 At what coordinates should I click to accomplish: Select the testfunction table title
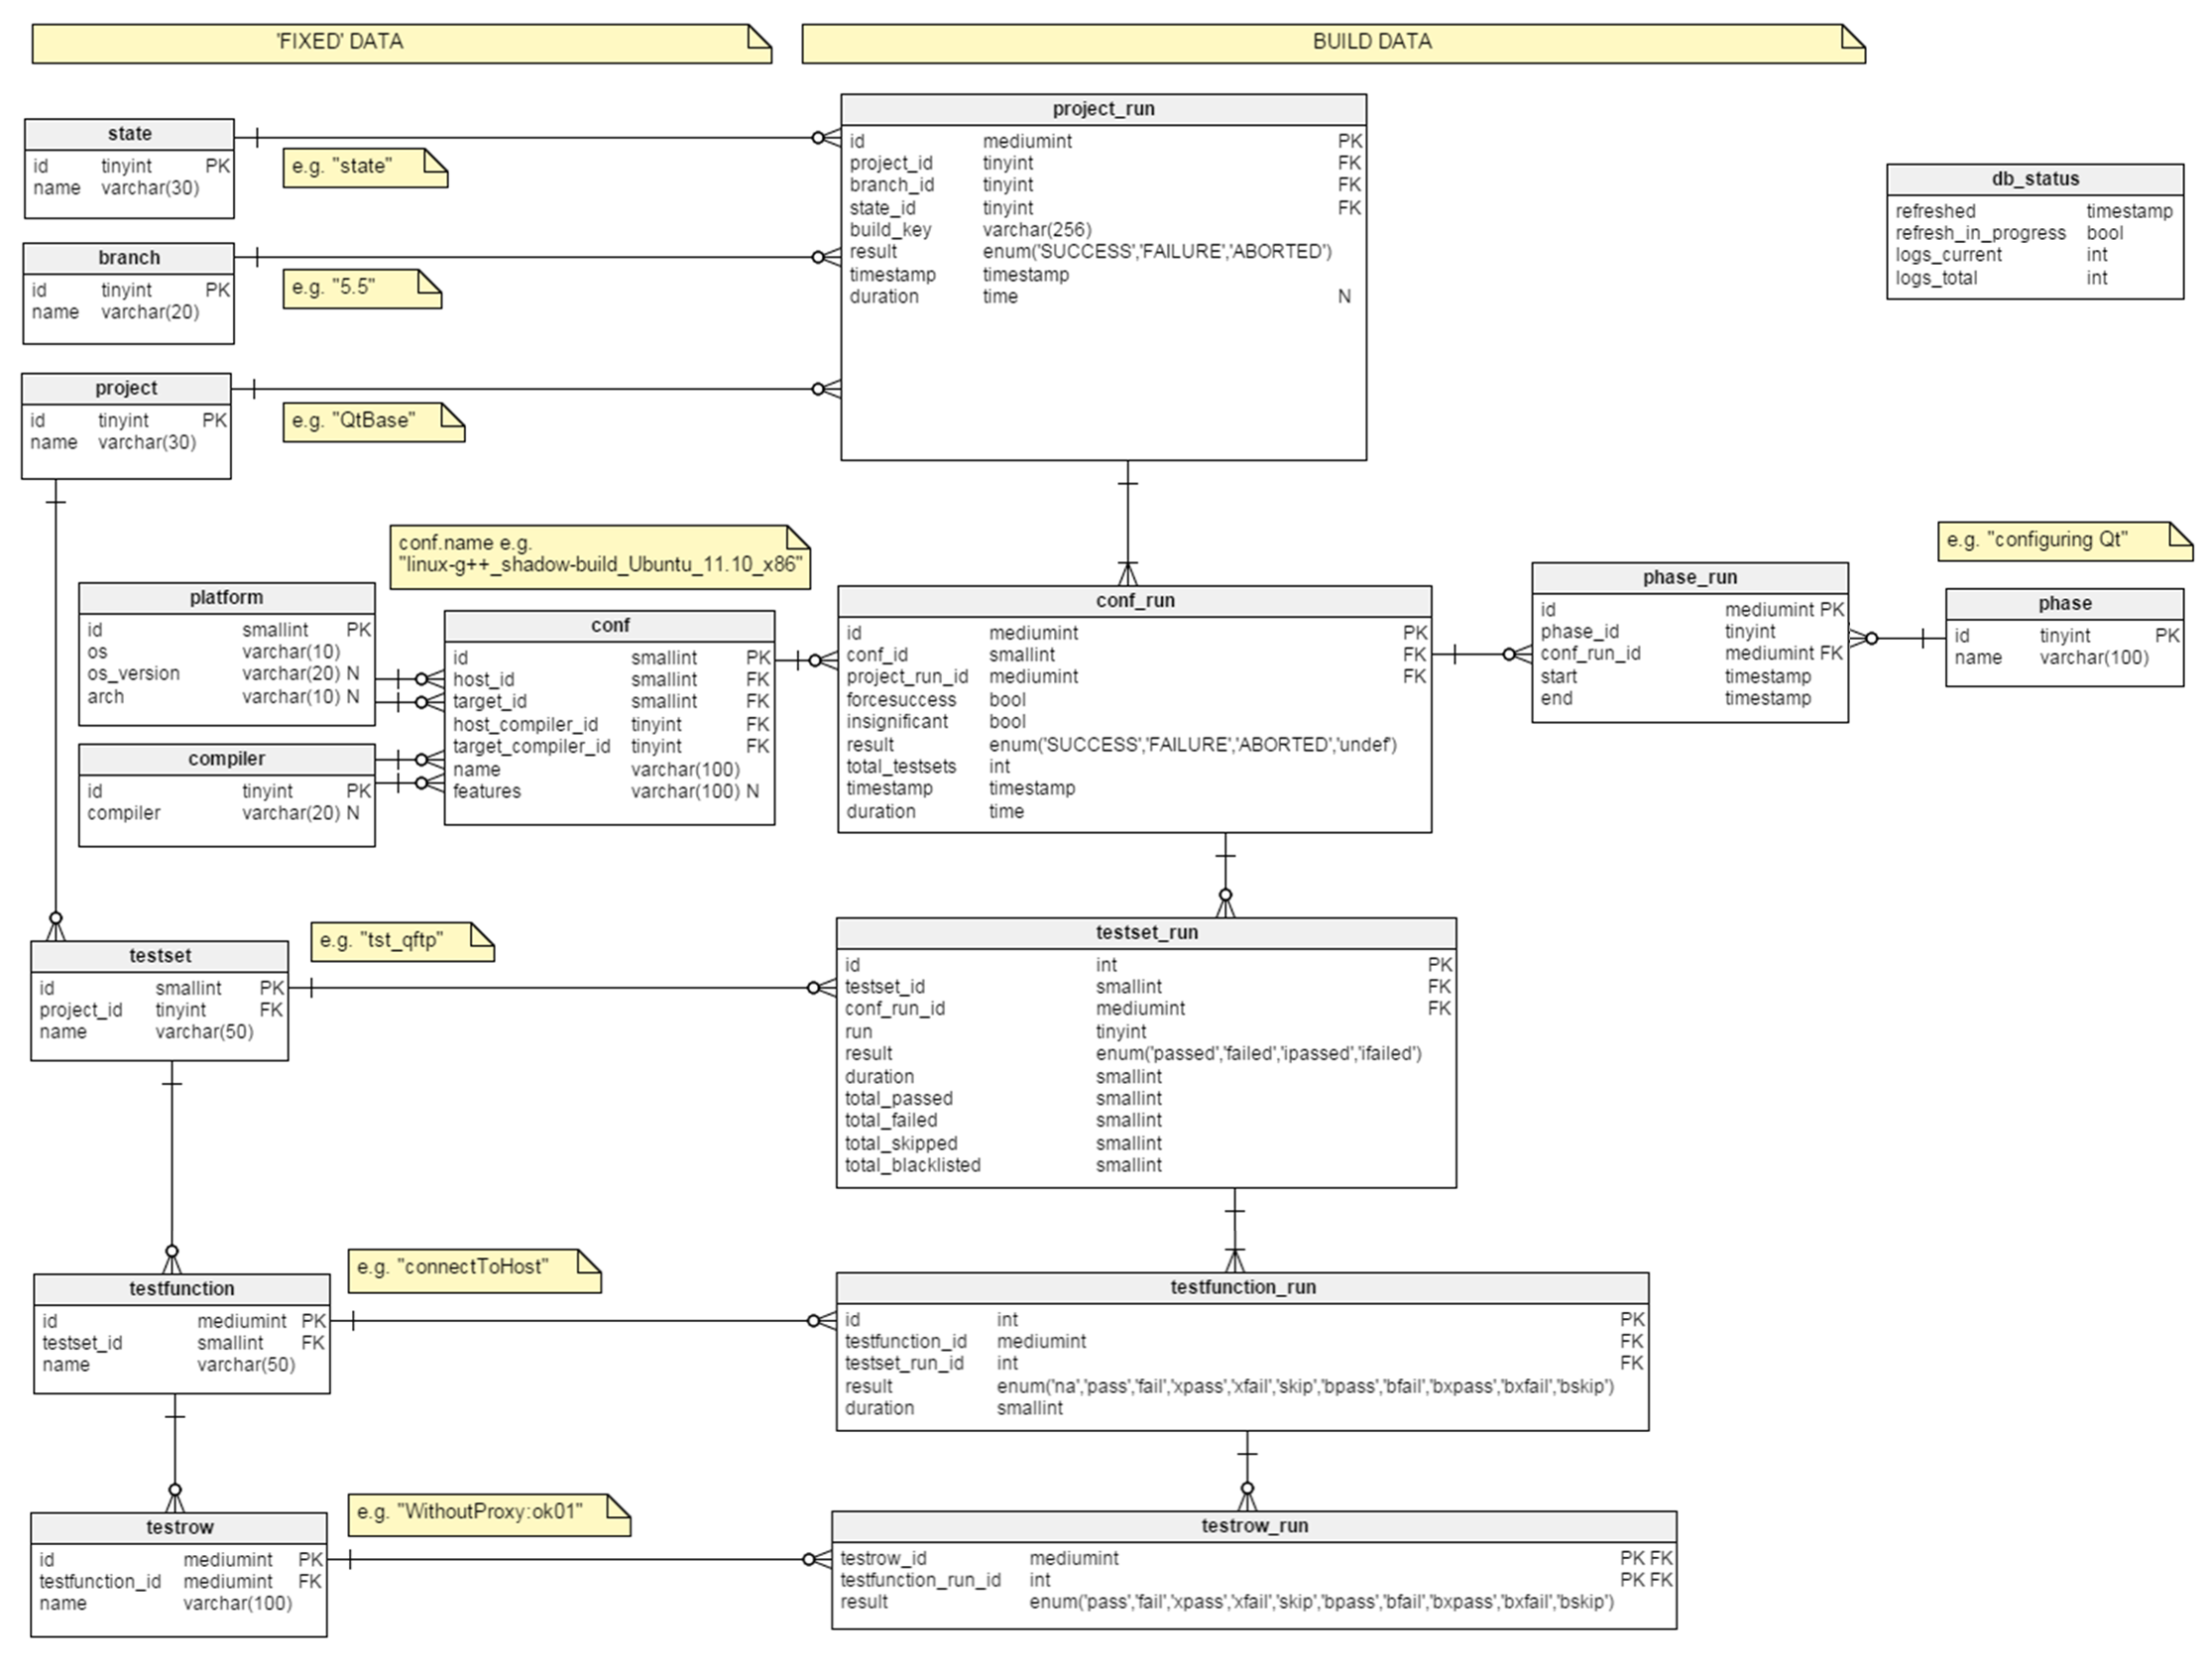pos(181,1289)
